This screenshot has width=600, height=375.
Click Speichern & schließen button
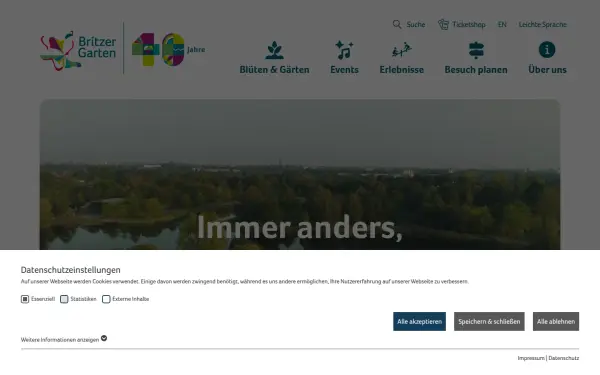[x=489, y=321]
